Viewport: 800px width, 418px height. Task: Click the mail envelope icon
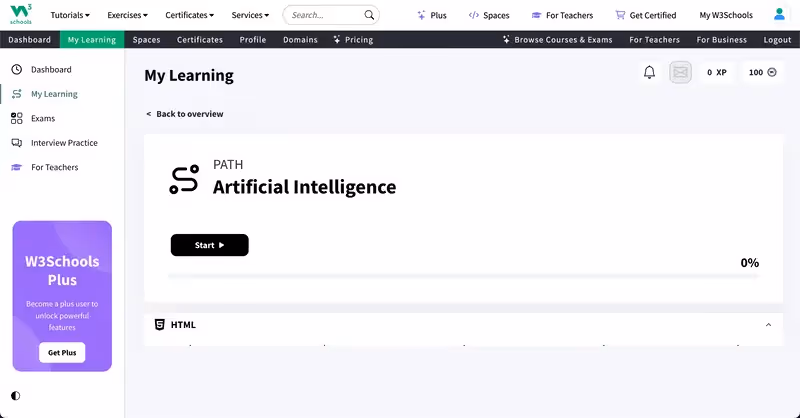coord(680,72)
